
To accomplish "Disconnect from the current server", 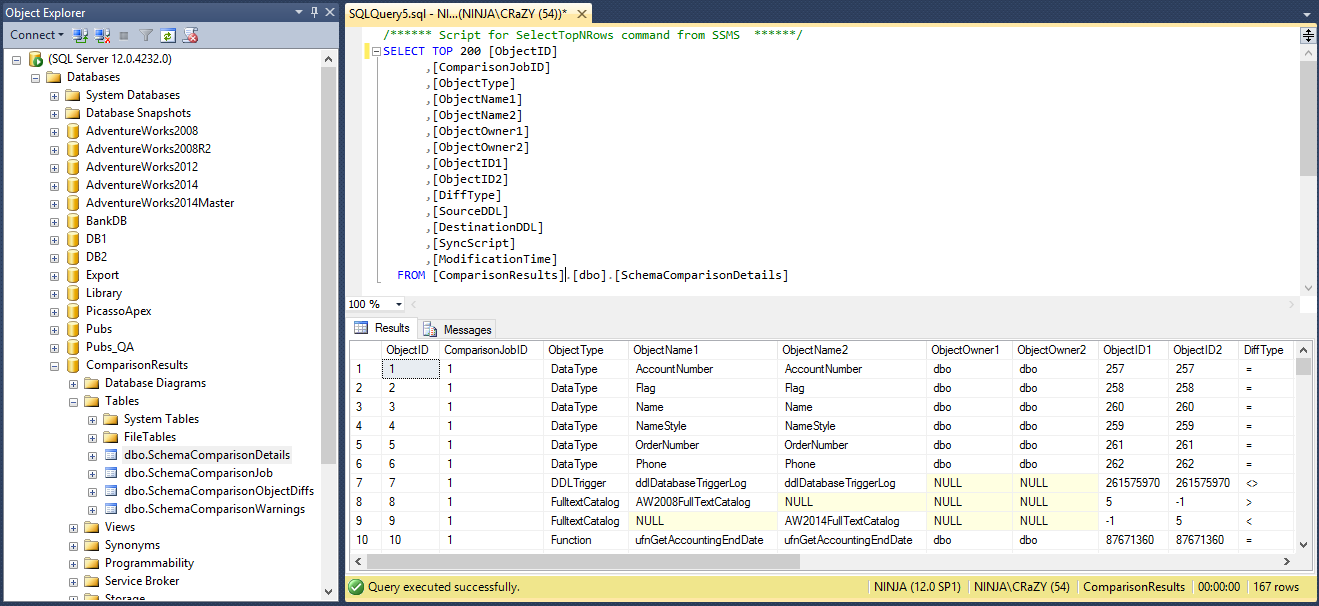I will click(100, 34).
